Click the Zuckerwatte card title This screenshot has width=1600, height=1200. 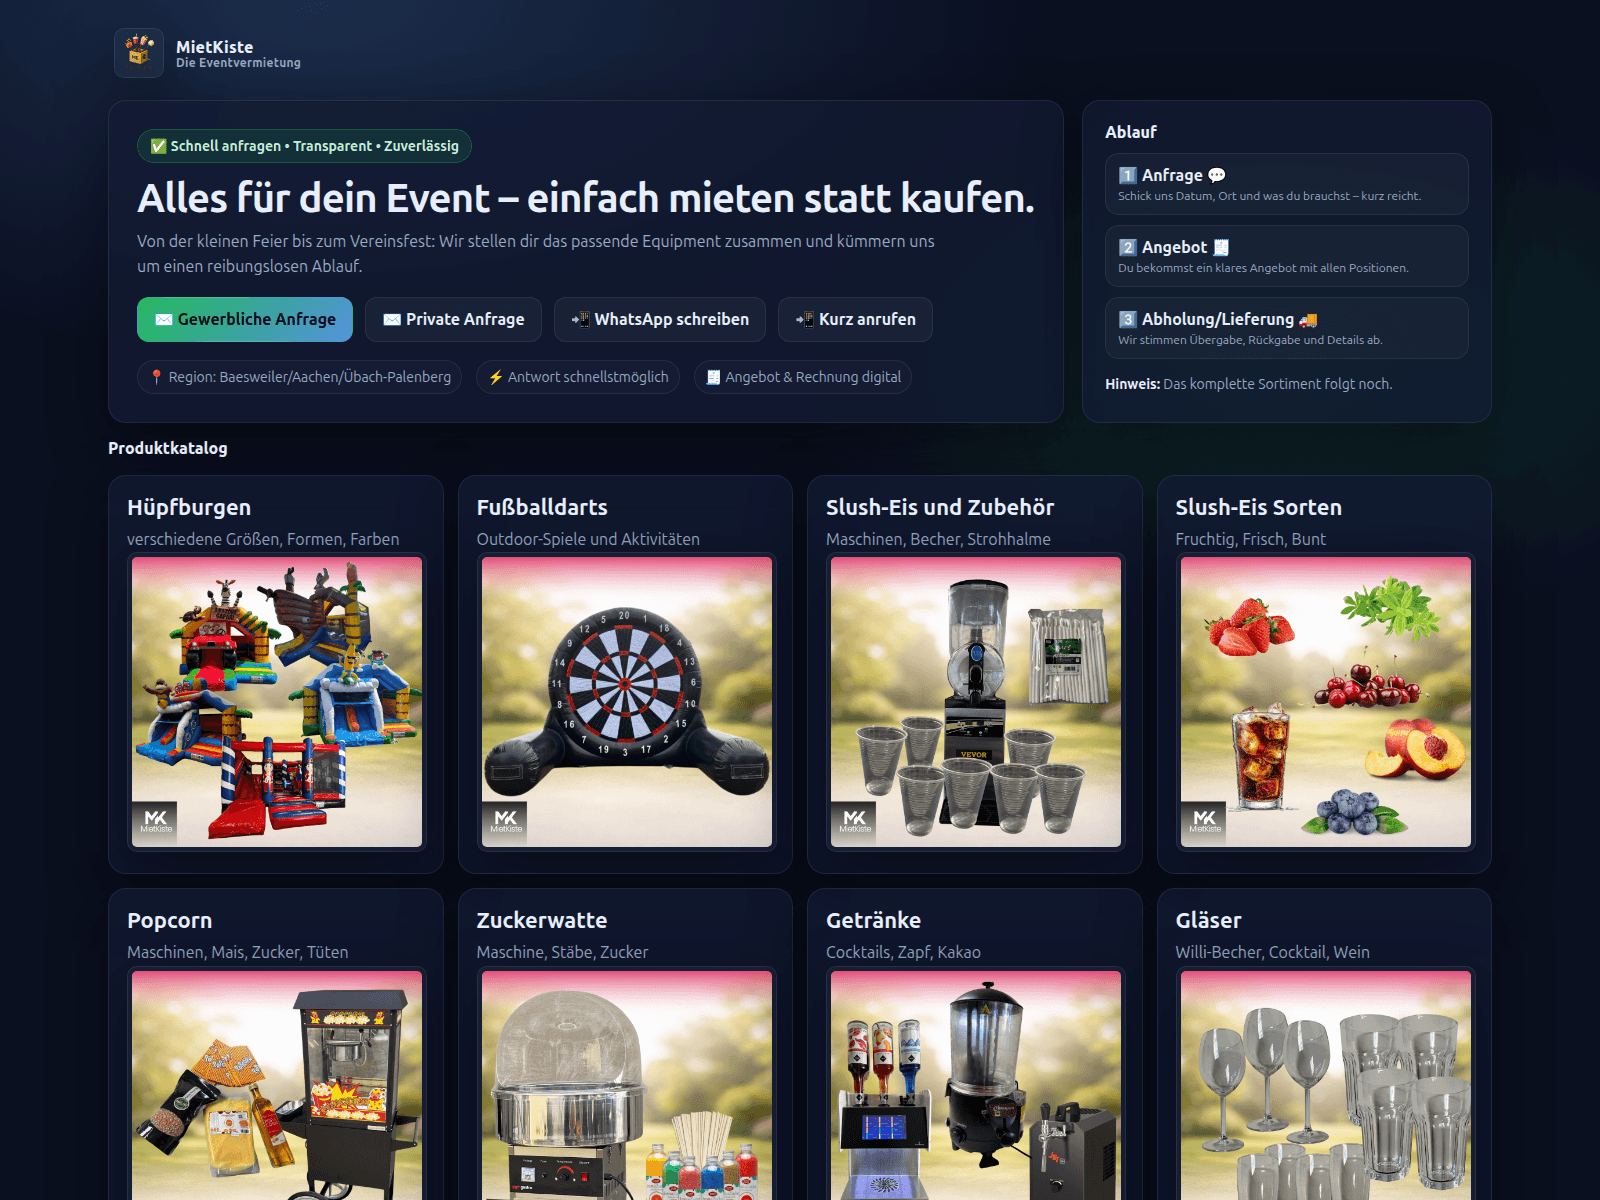click(542, 920)
